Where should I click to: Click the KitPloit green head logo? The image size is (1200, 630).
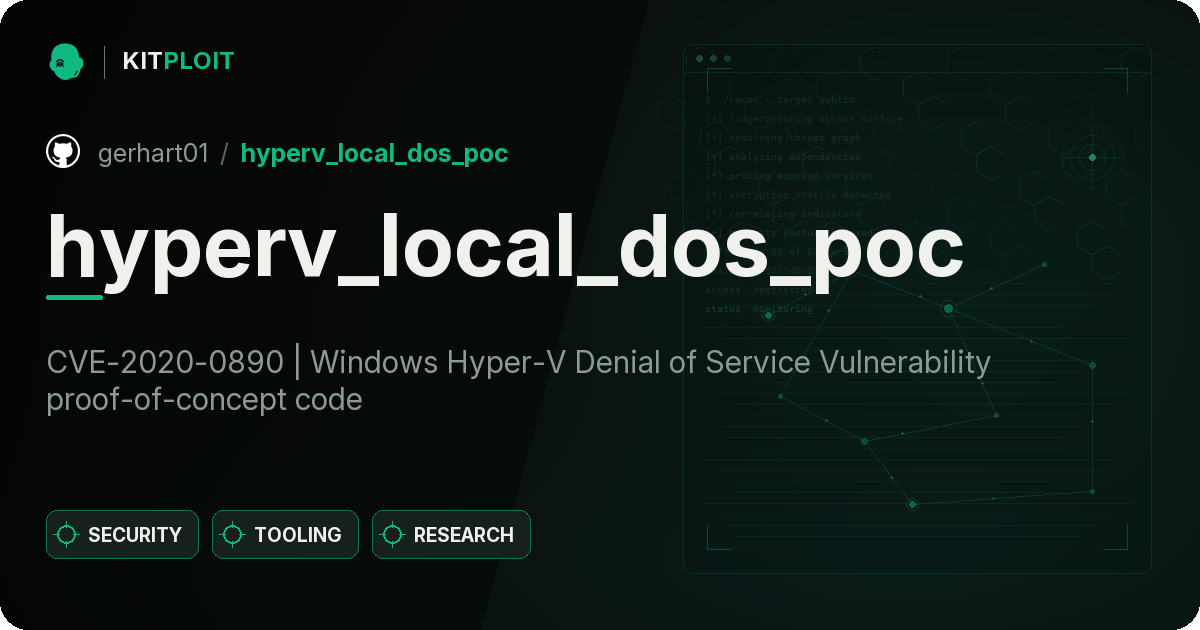[66, 61]
